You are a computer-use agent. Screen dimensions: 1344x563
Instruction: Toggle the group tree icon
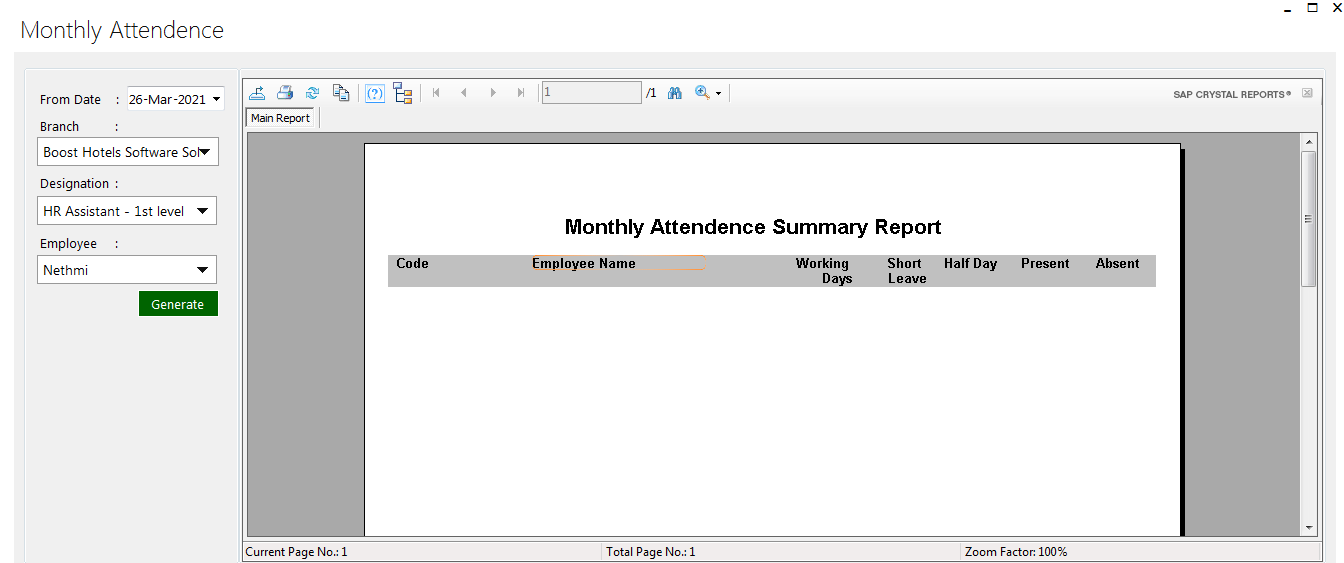point(403,93)
